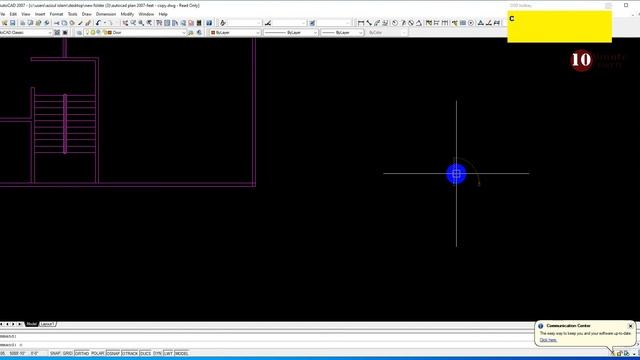Viewport: 640px width, 360px height.
Task: Toggle OTRACK in status bar
Action: (130, 353)
